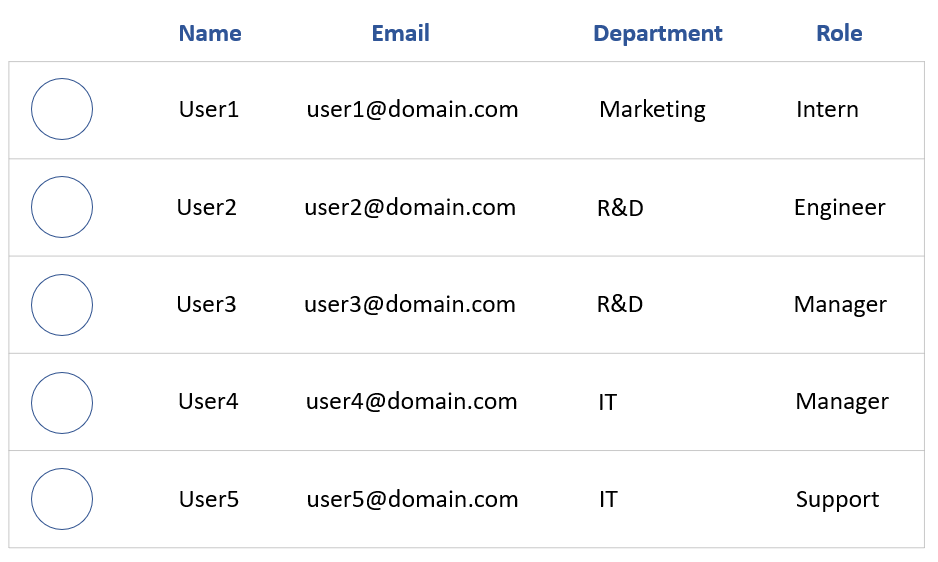
Task: Select the radio circle for User5
Action: pos(62,499)
